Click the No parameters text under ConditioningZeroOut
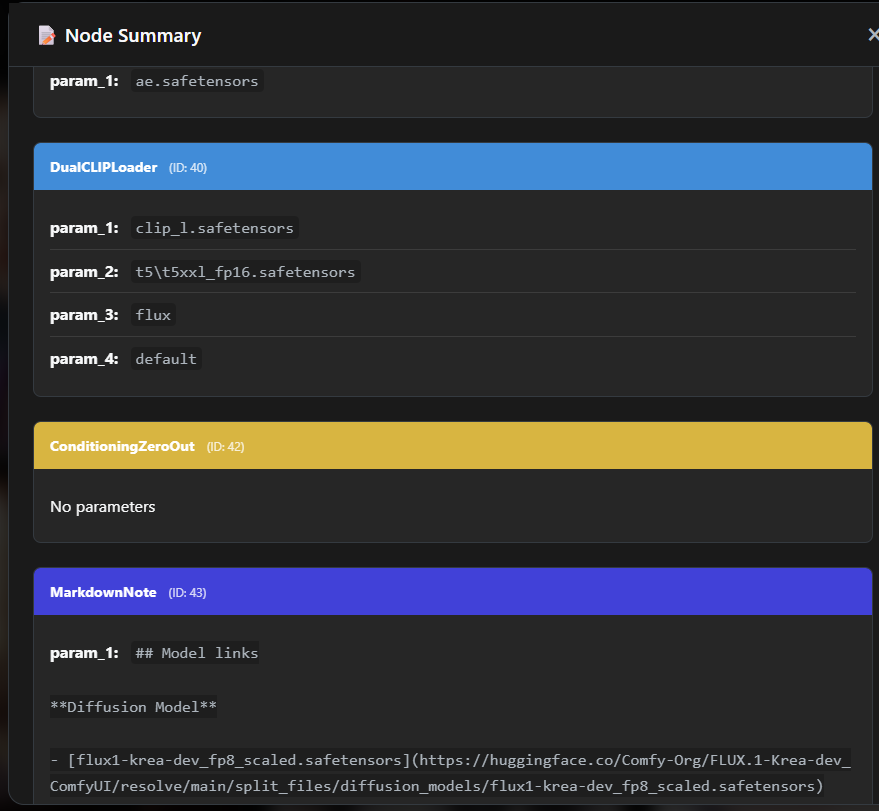The height and width of the screenshot is (811, 879). pyautogui.click(x=102, y=506)
